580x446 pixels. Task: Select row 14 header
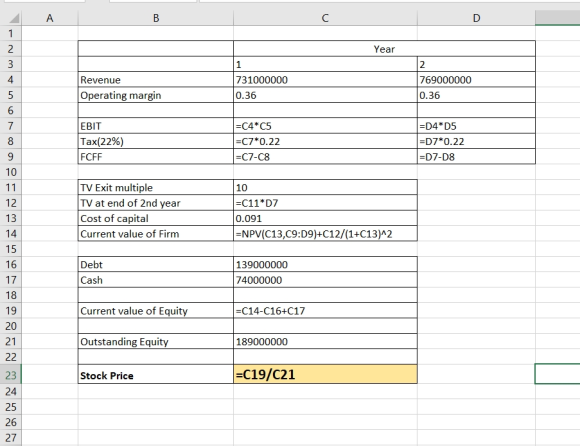tap(11, 234)
